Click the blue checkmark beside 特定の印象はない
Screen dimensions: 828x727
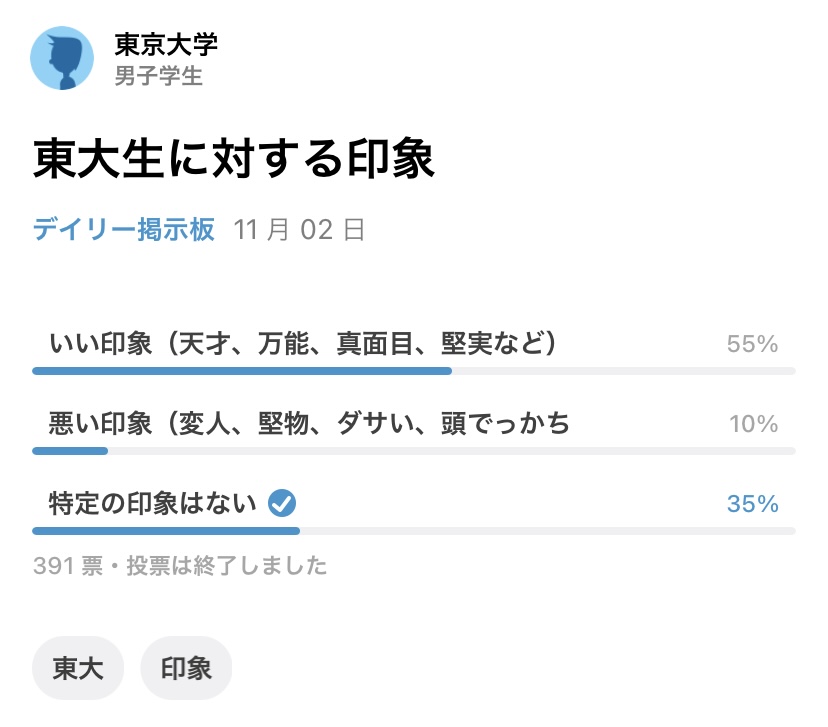(x=281, y=503)
